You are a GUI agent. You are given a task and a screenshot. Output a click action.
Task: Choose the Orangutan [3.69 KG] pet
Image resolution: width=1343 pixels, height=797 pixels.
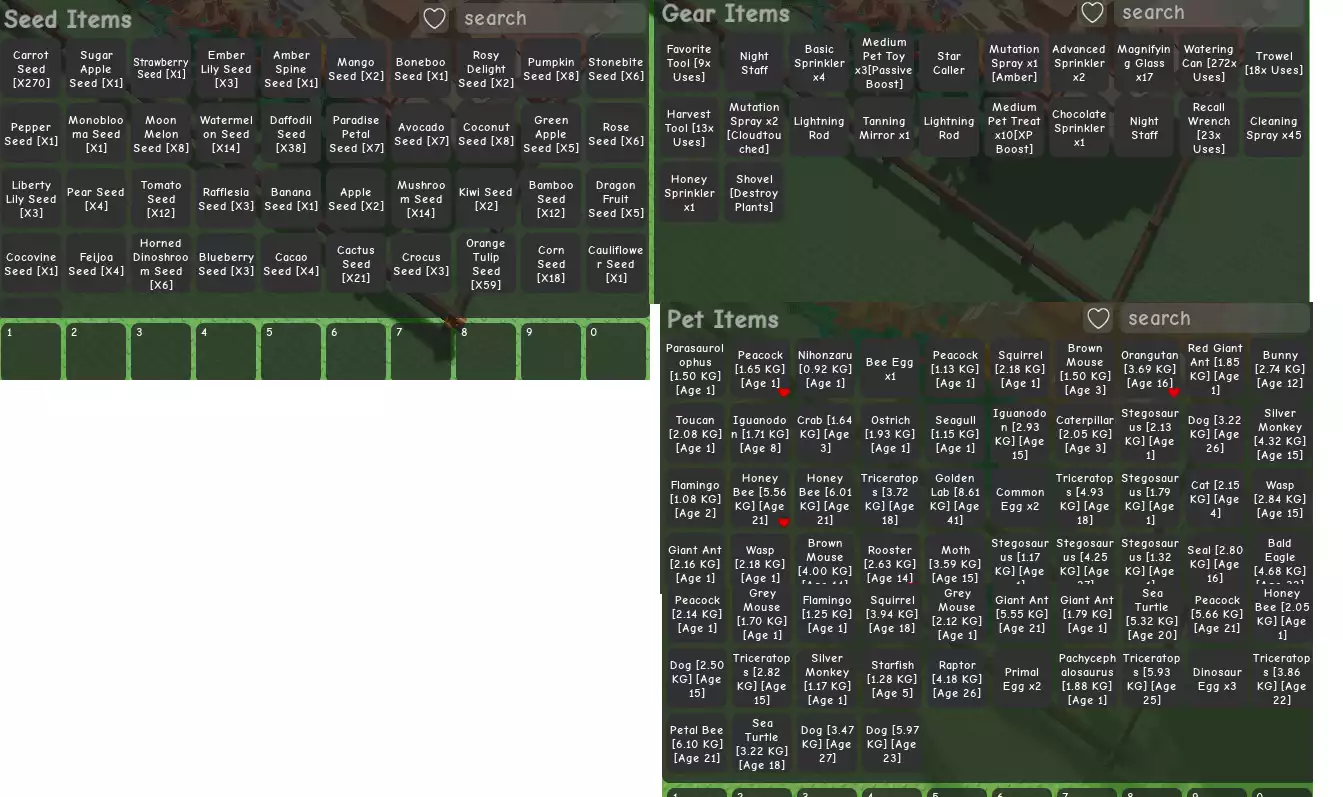point(1149,369)
